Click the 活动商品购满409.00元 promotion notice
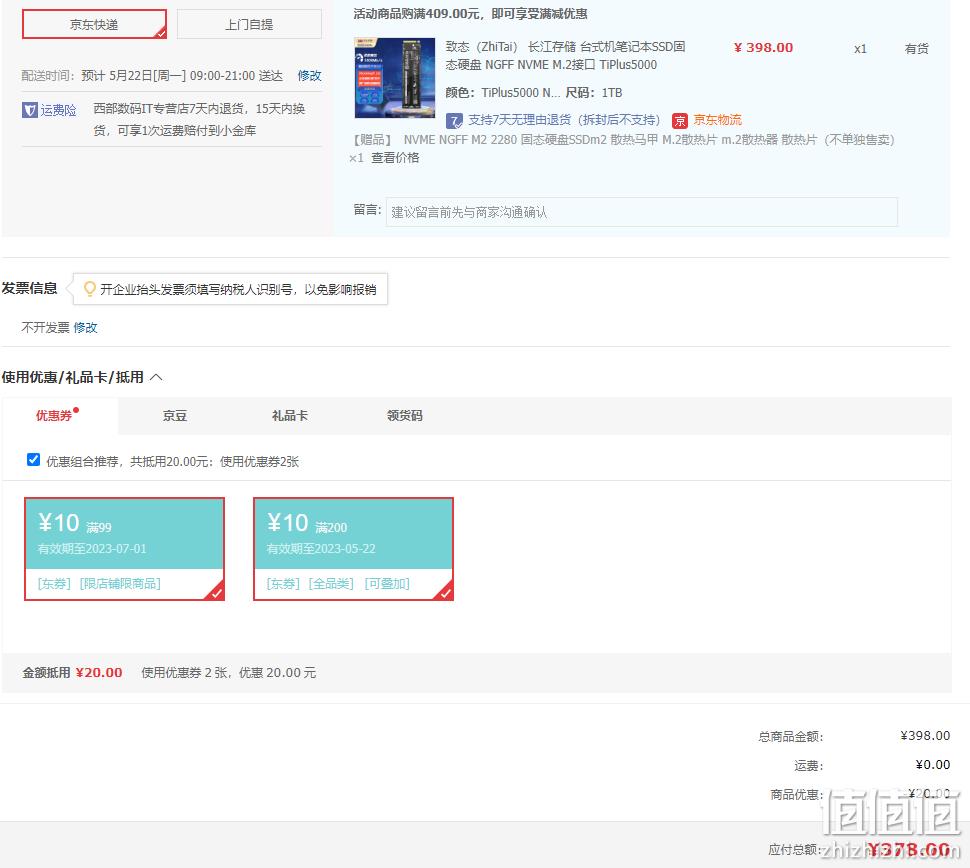 [470, 14]
